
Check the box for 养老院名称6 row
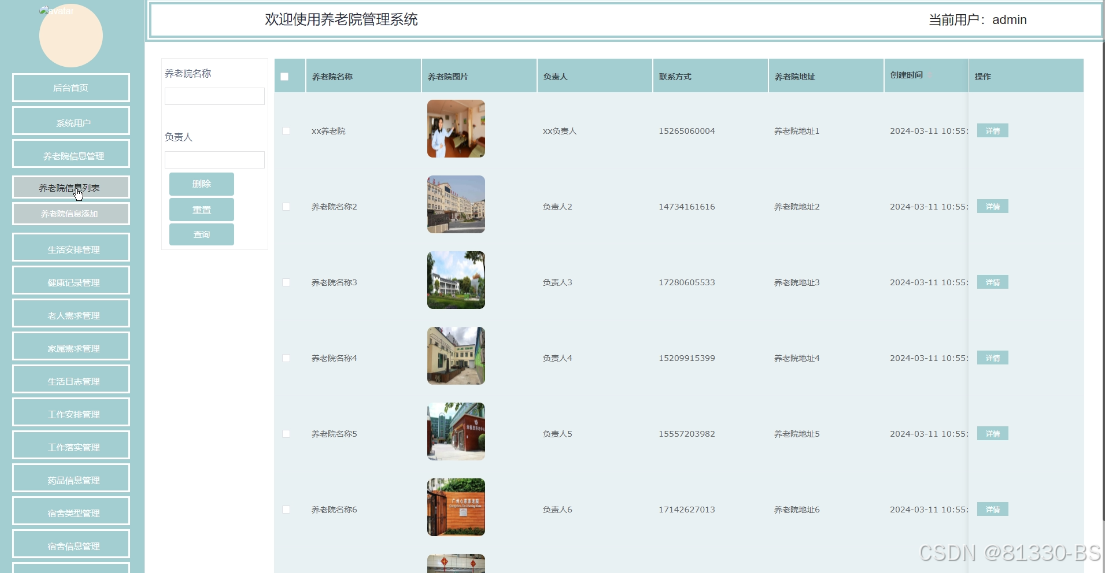[286, 510]
